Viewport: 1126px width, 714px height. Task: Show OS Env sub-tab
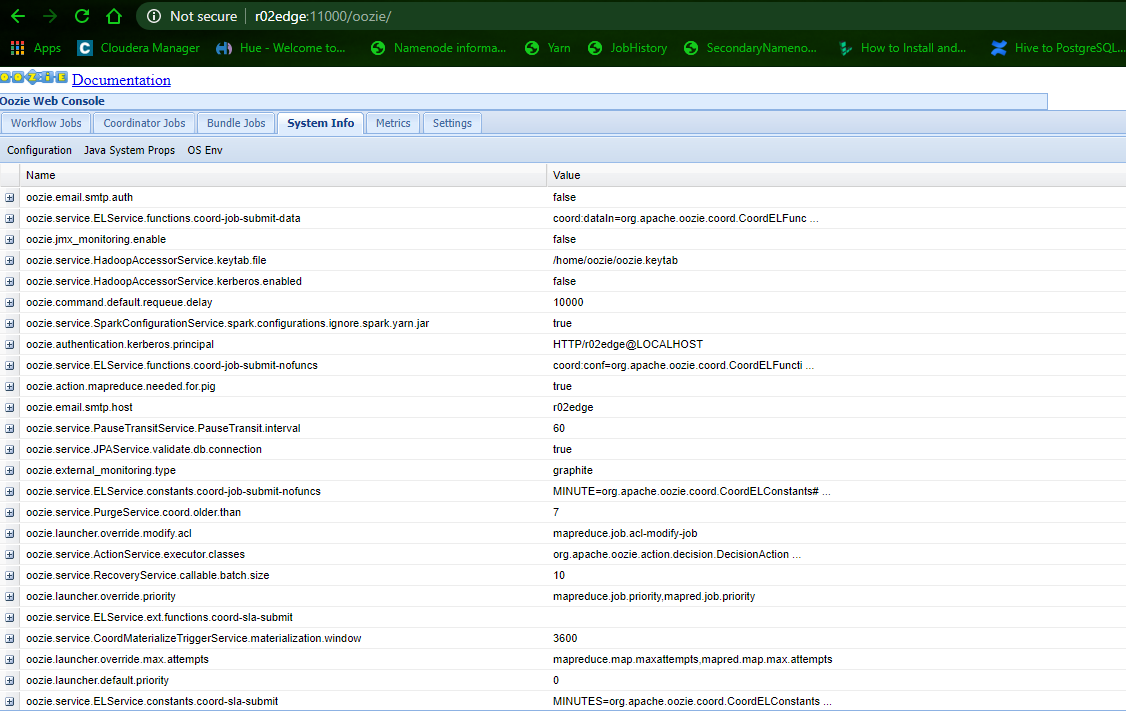[x=205, y=150]
